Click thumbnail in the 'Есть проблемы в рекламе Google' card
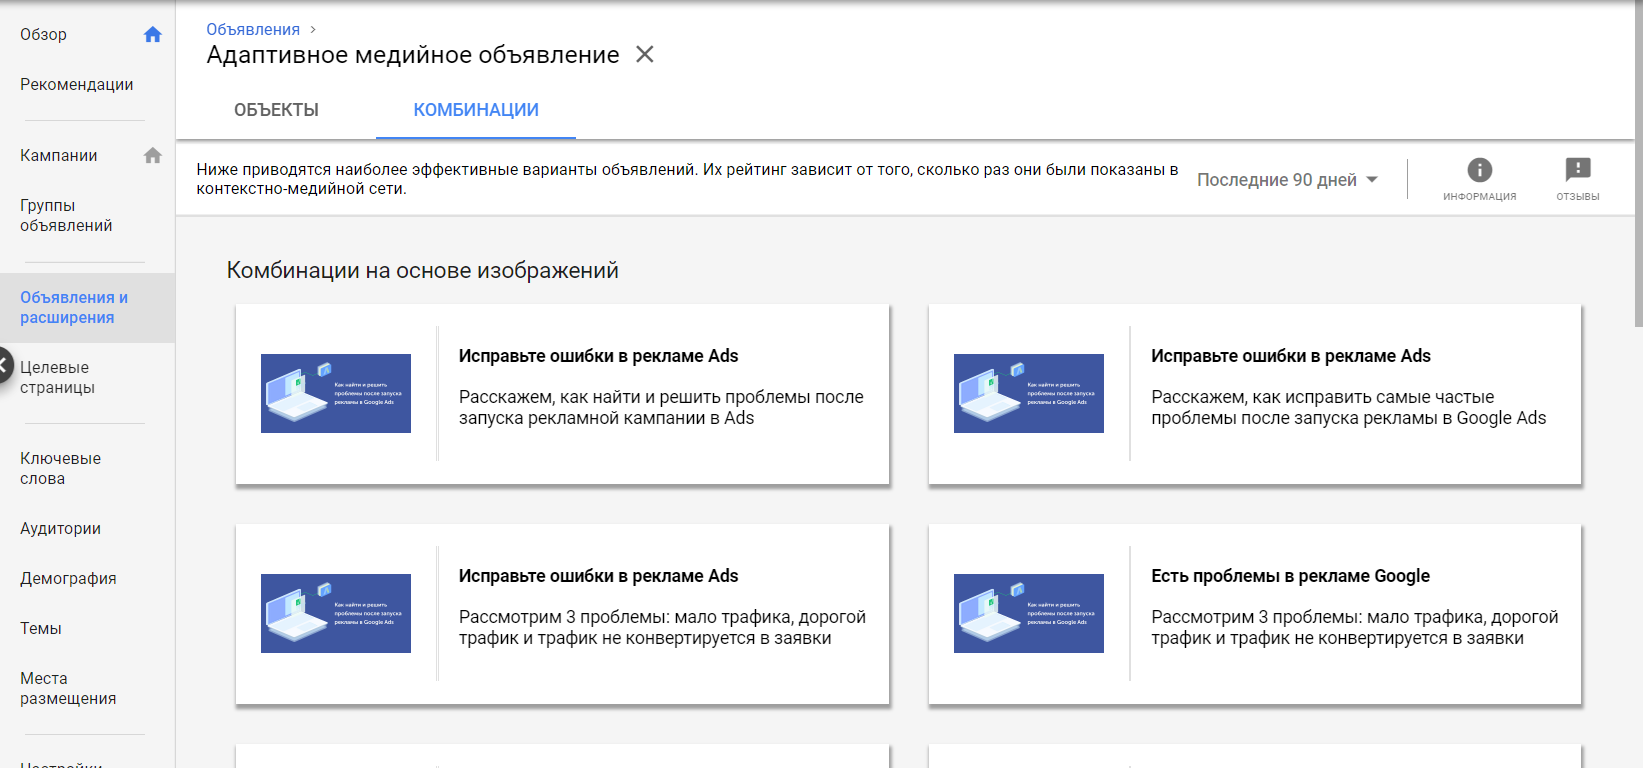 (1029, 613)
